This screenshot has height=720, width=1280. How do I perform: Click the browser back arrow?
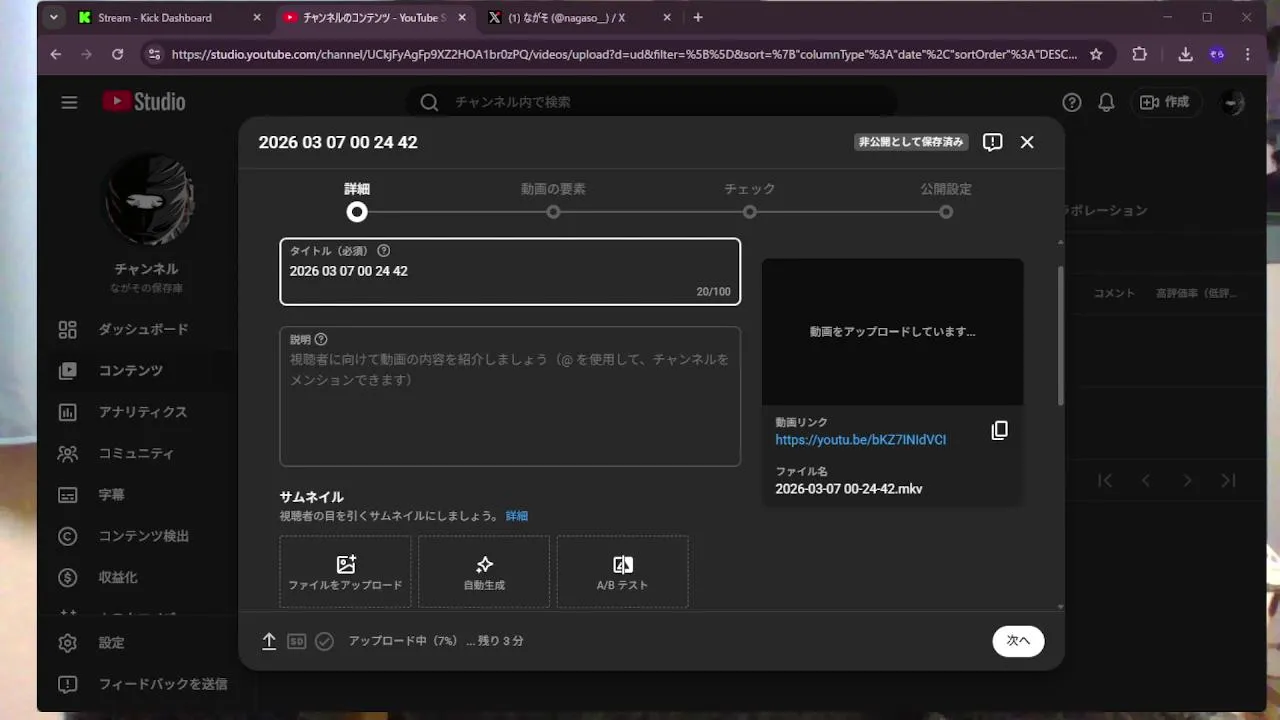pyautogui.click(x=55, y=55)
